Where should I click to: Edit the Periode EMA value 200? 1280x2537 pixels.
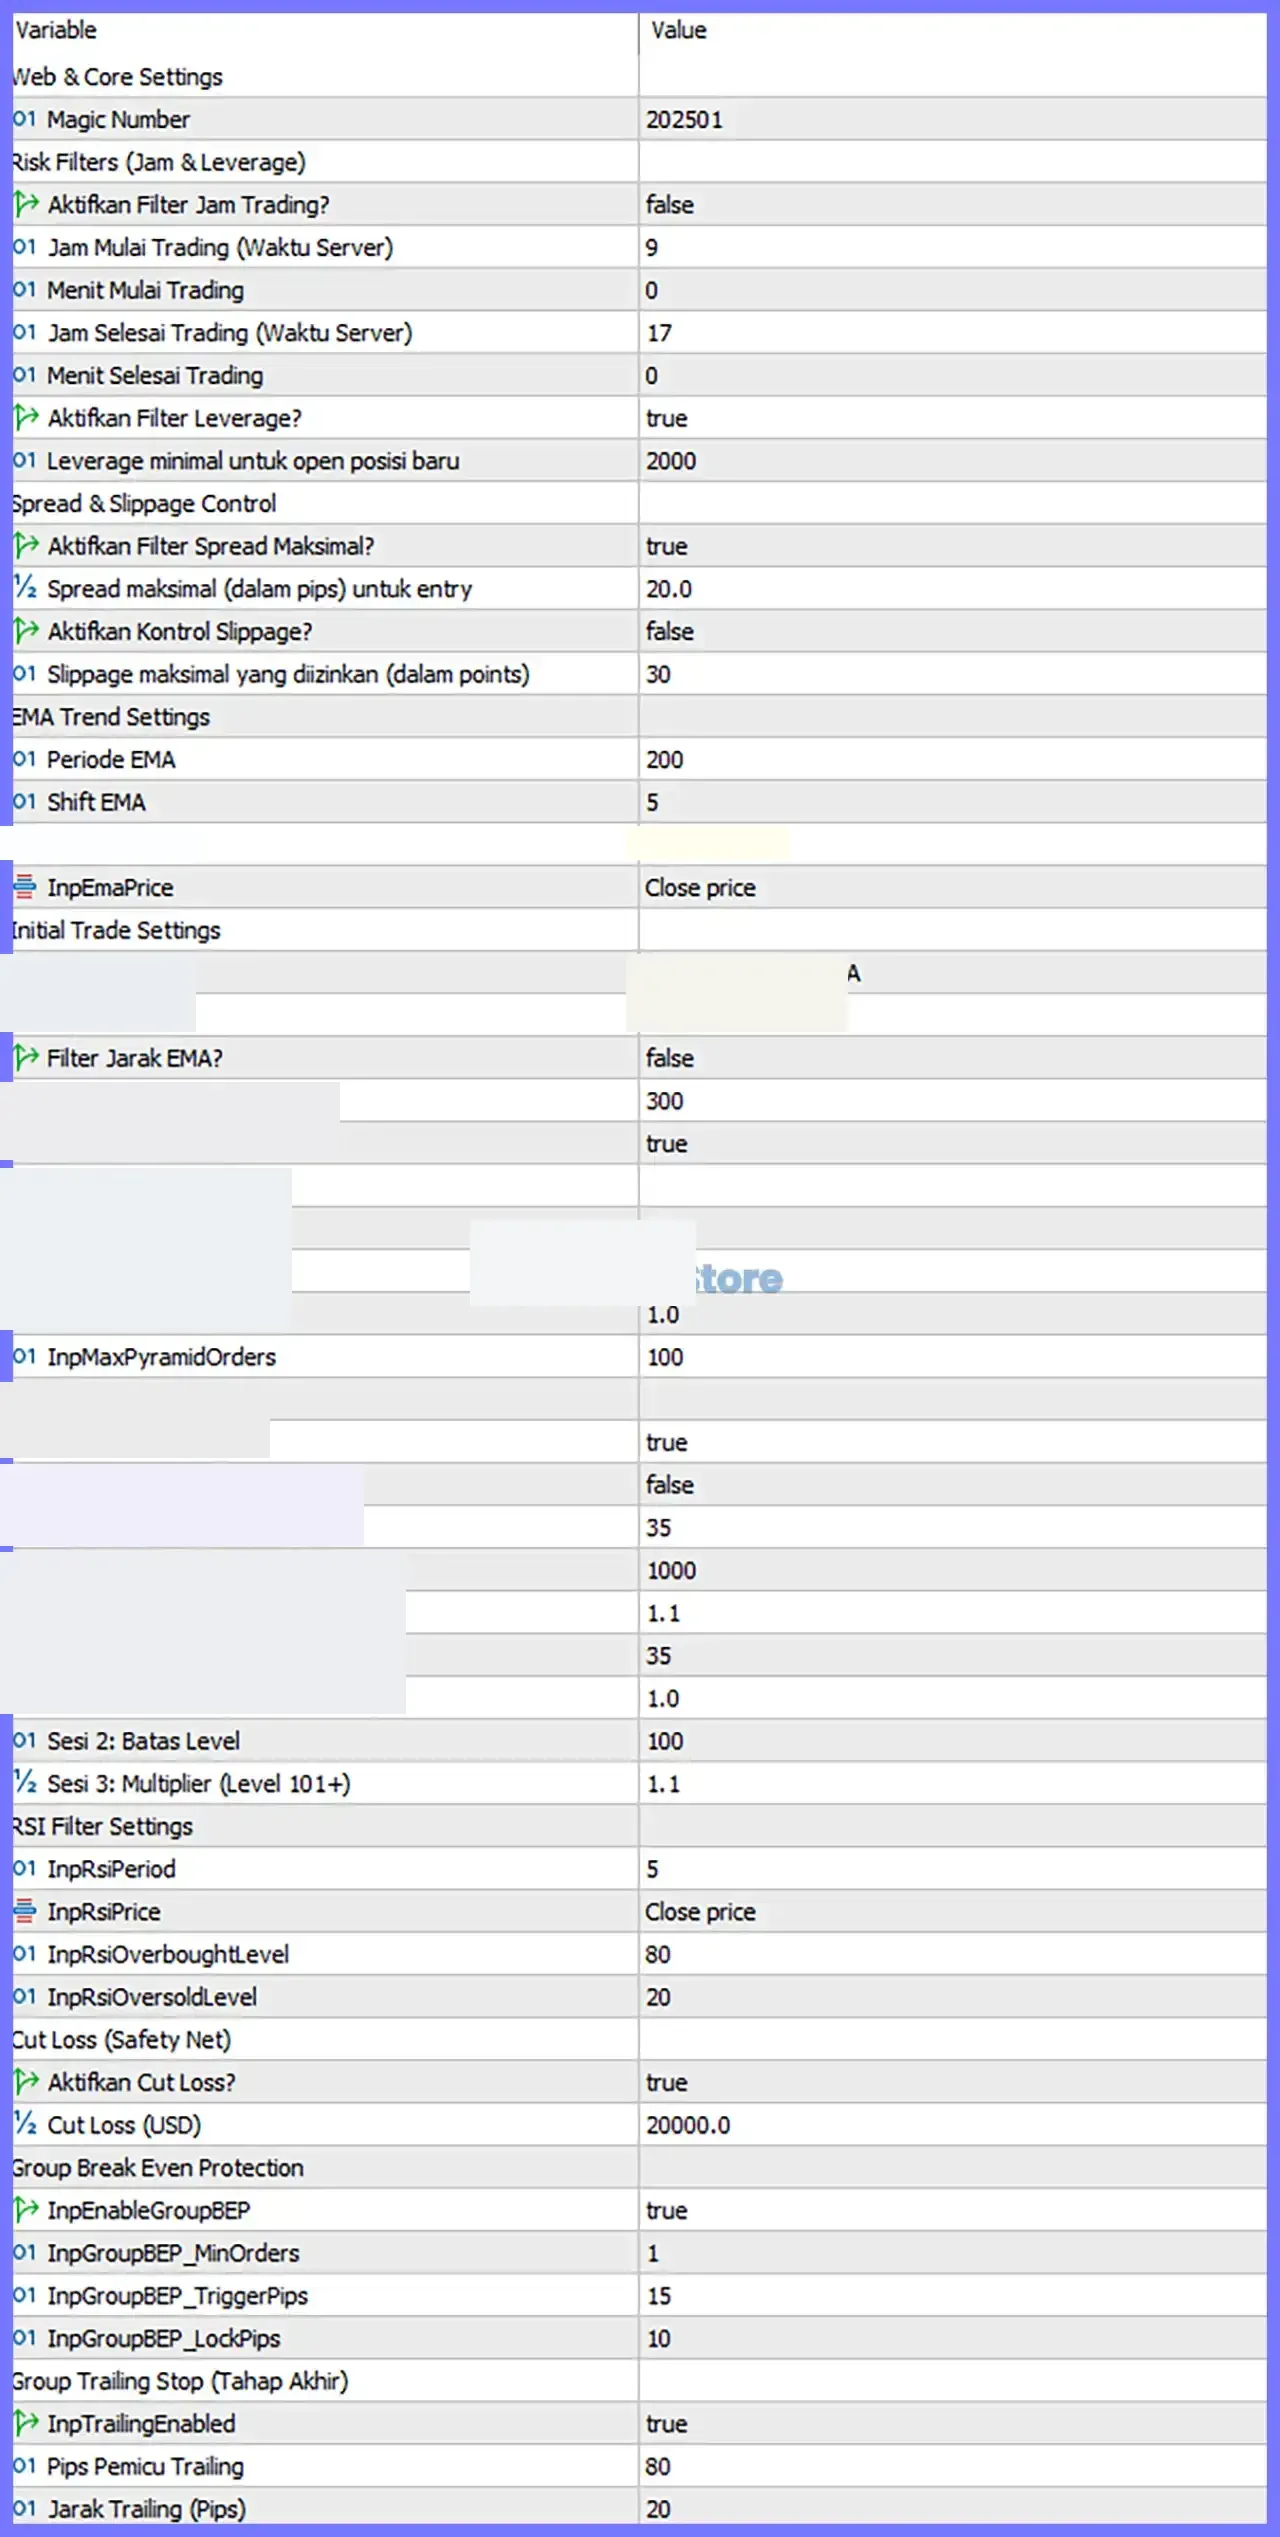pyautogui.click(x=953, y=759)
